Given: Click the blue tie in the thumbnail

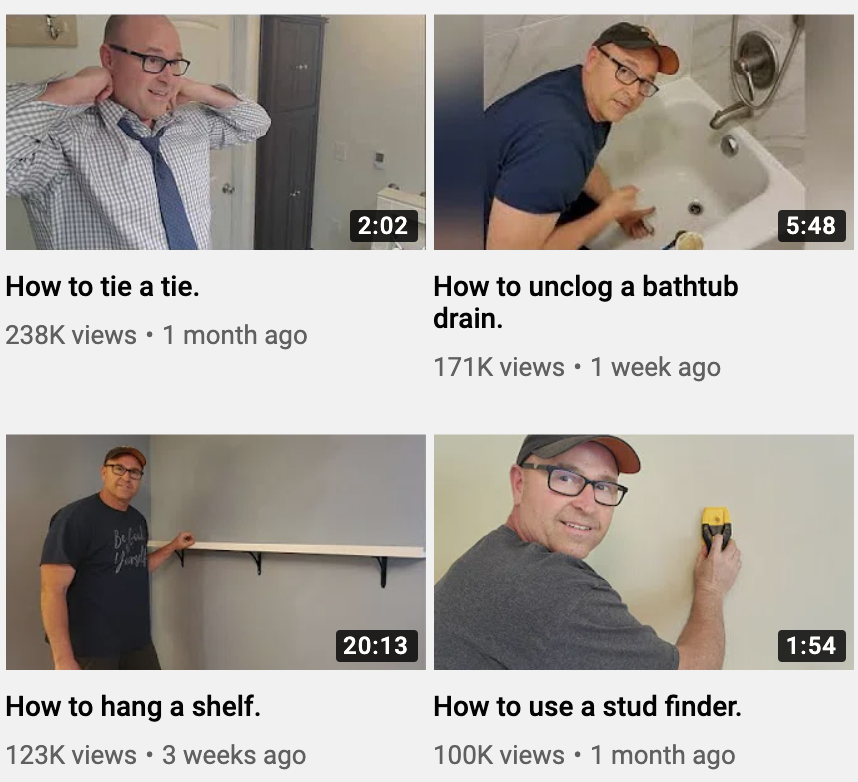Looking at the screenshot, I should tap(161, 182).
